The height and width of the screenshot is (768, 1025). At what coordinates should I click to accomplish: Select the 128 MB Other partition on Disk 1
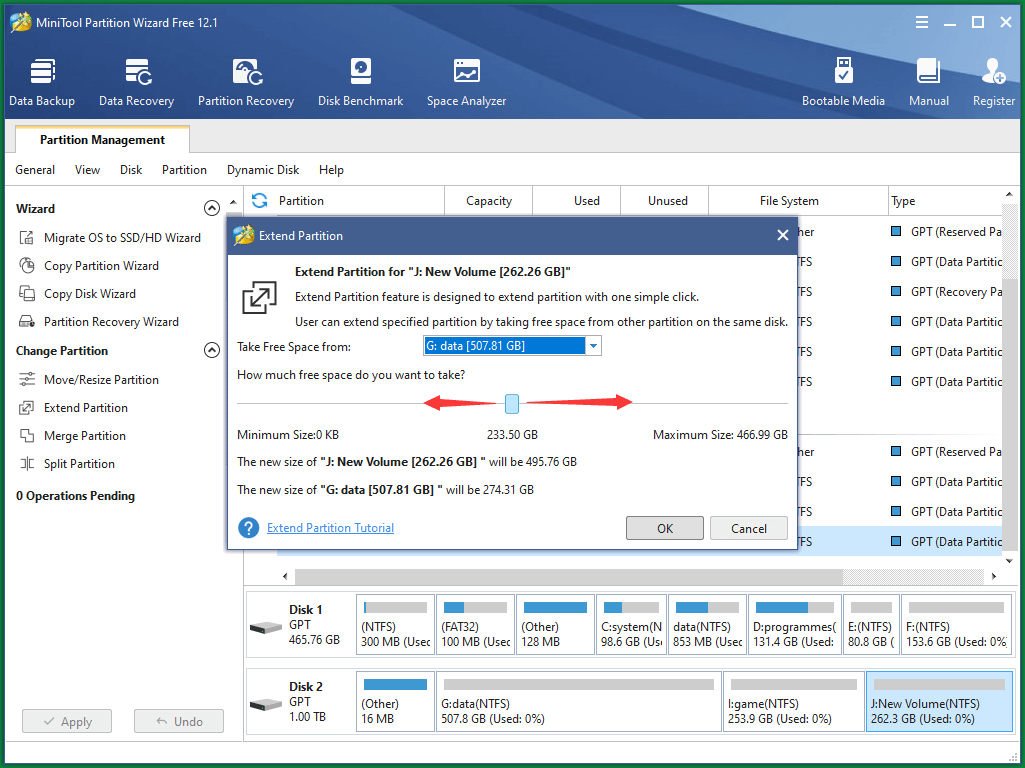pyautogui.click(x=555, y=624)
